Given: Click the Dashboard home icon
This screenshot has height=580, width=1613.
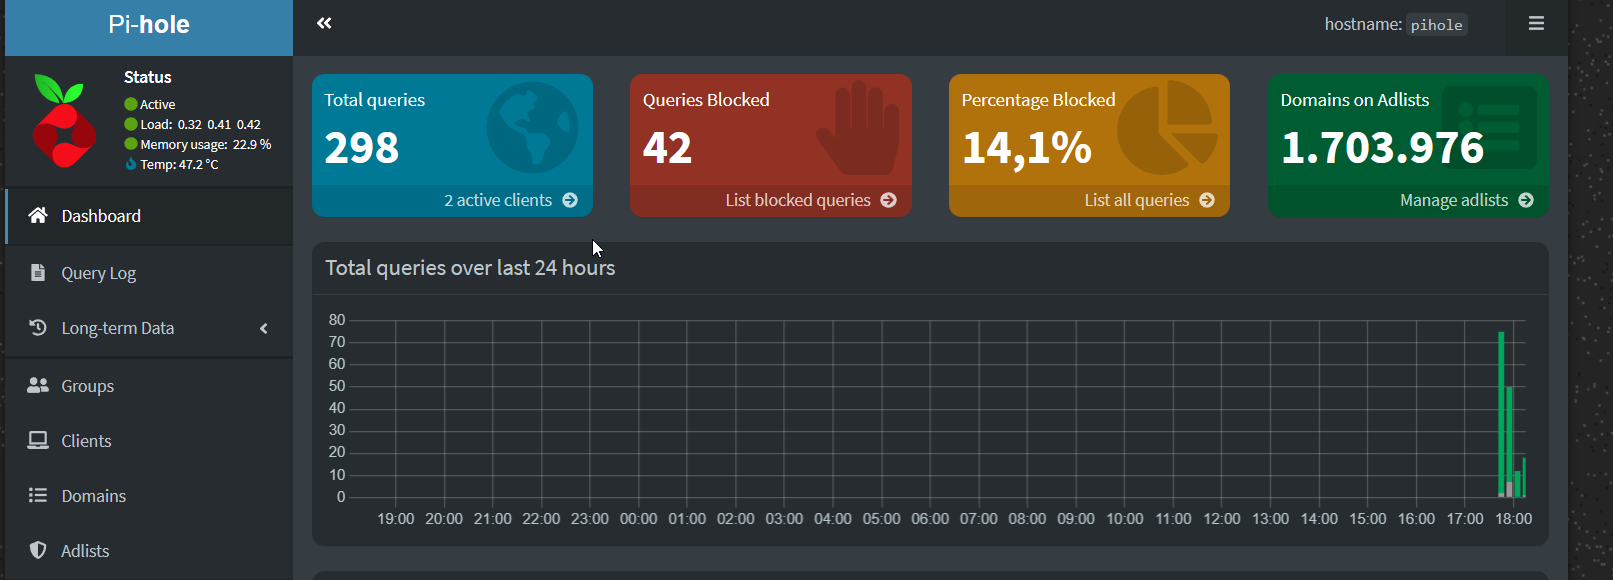Looking at the screenshot, I should tap(38, 215).
